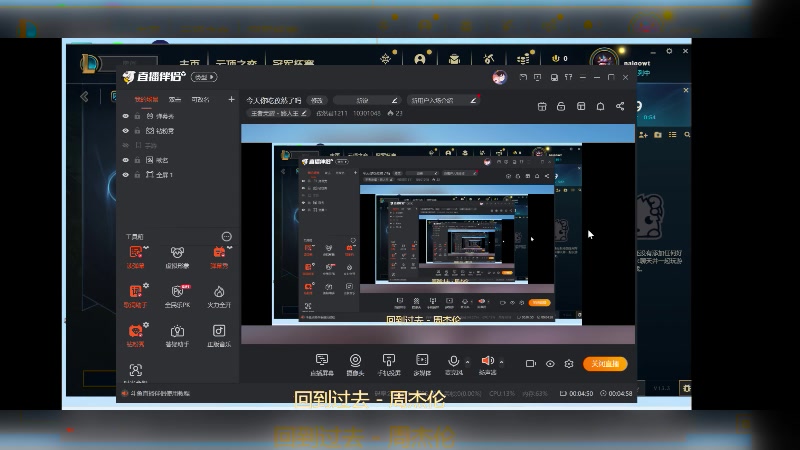Toggle the lock on the first source row

137,116
